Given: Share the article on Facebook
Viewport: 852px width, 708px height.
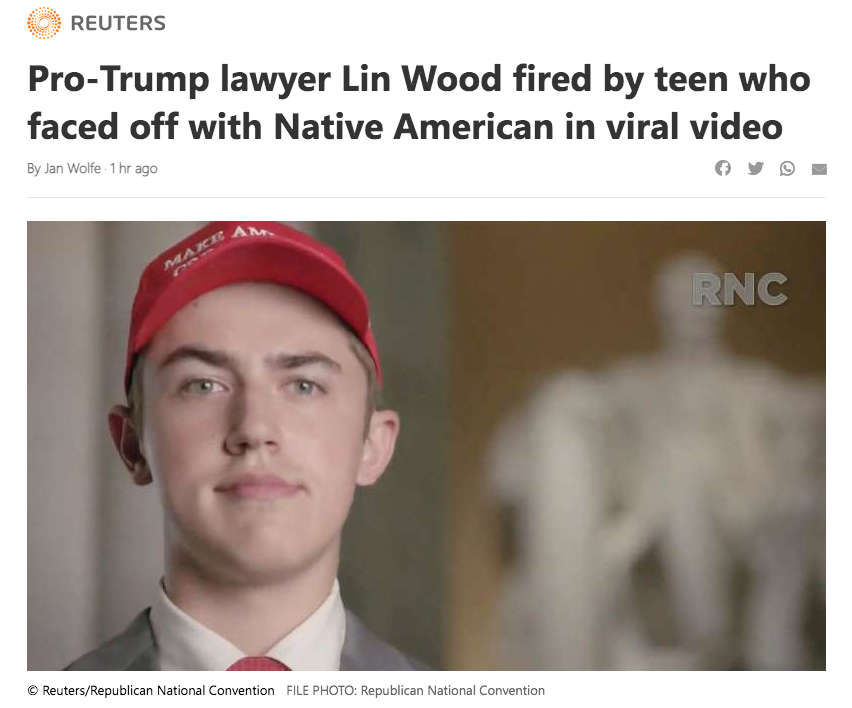Looking at the screenshot, I should pos(723,168).
